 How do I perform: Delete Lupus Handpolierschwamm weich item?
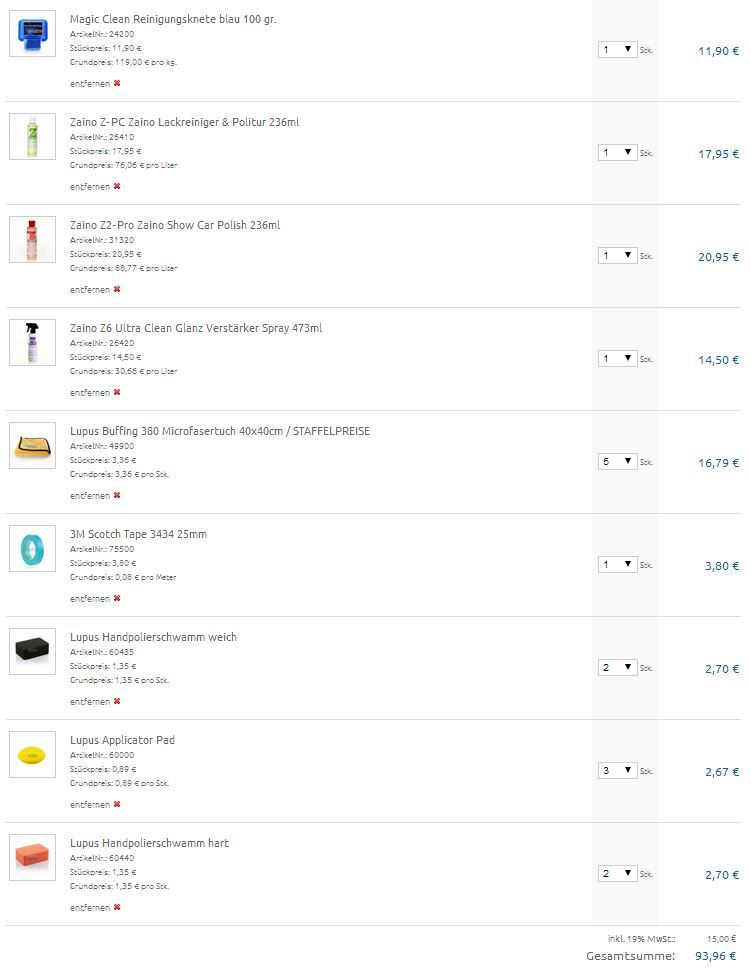pyautogui.click(x=117, y=702)
